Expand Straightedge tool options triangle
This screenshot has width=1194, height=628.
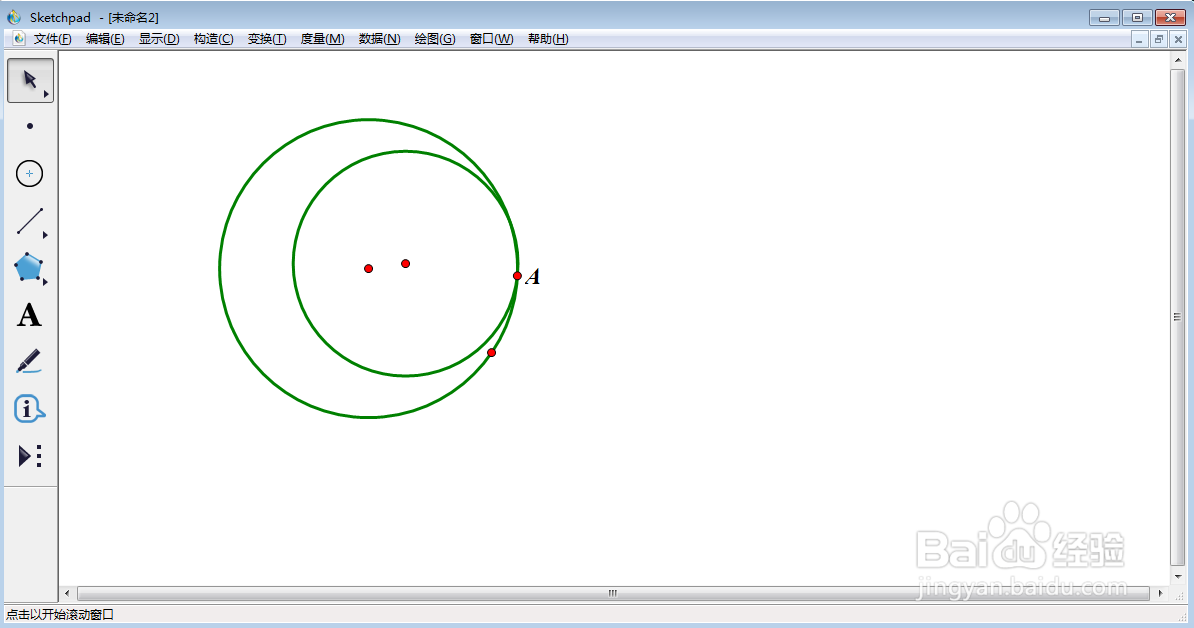[46, 235]
